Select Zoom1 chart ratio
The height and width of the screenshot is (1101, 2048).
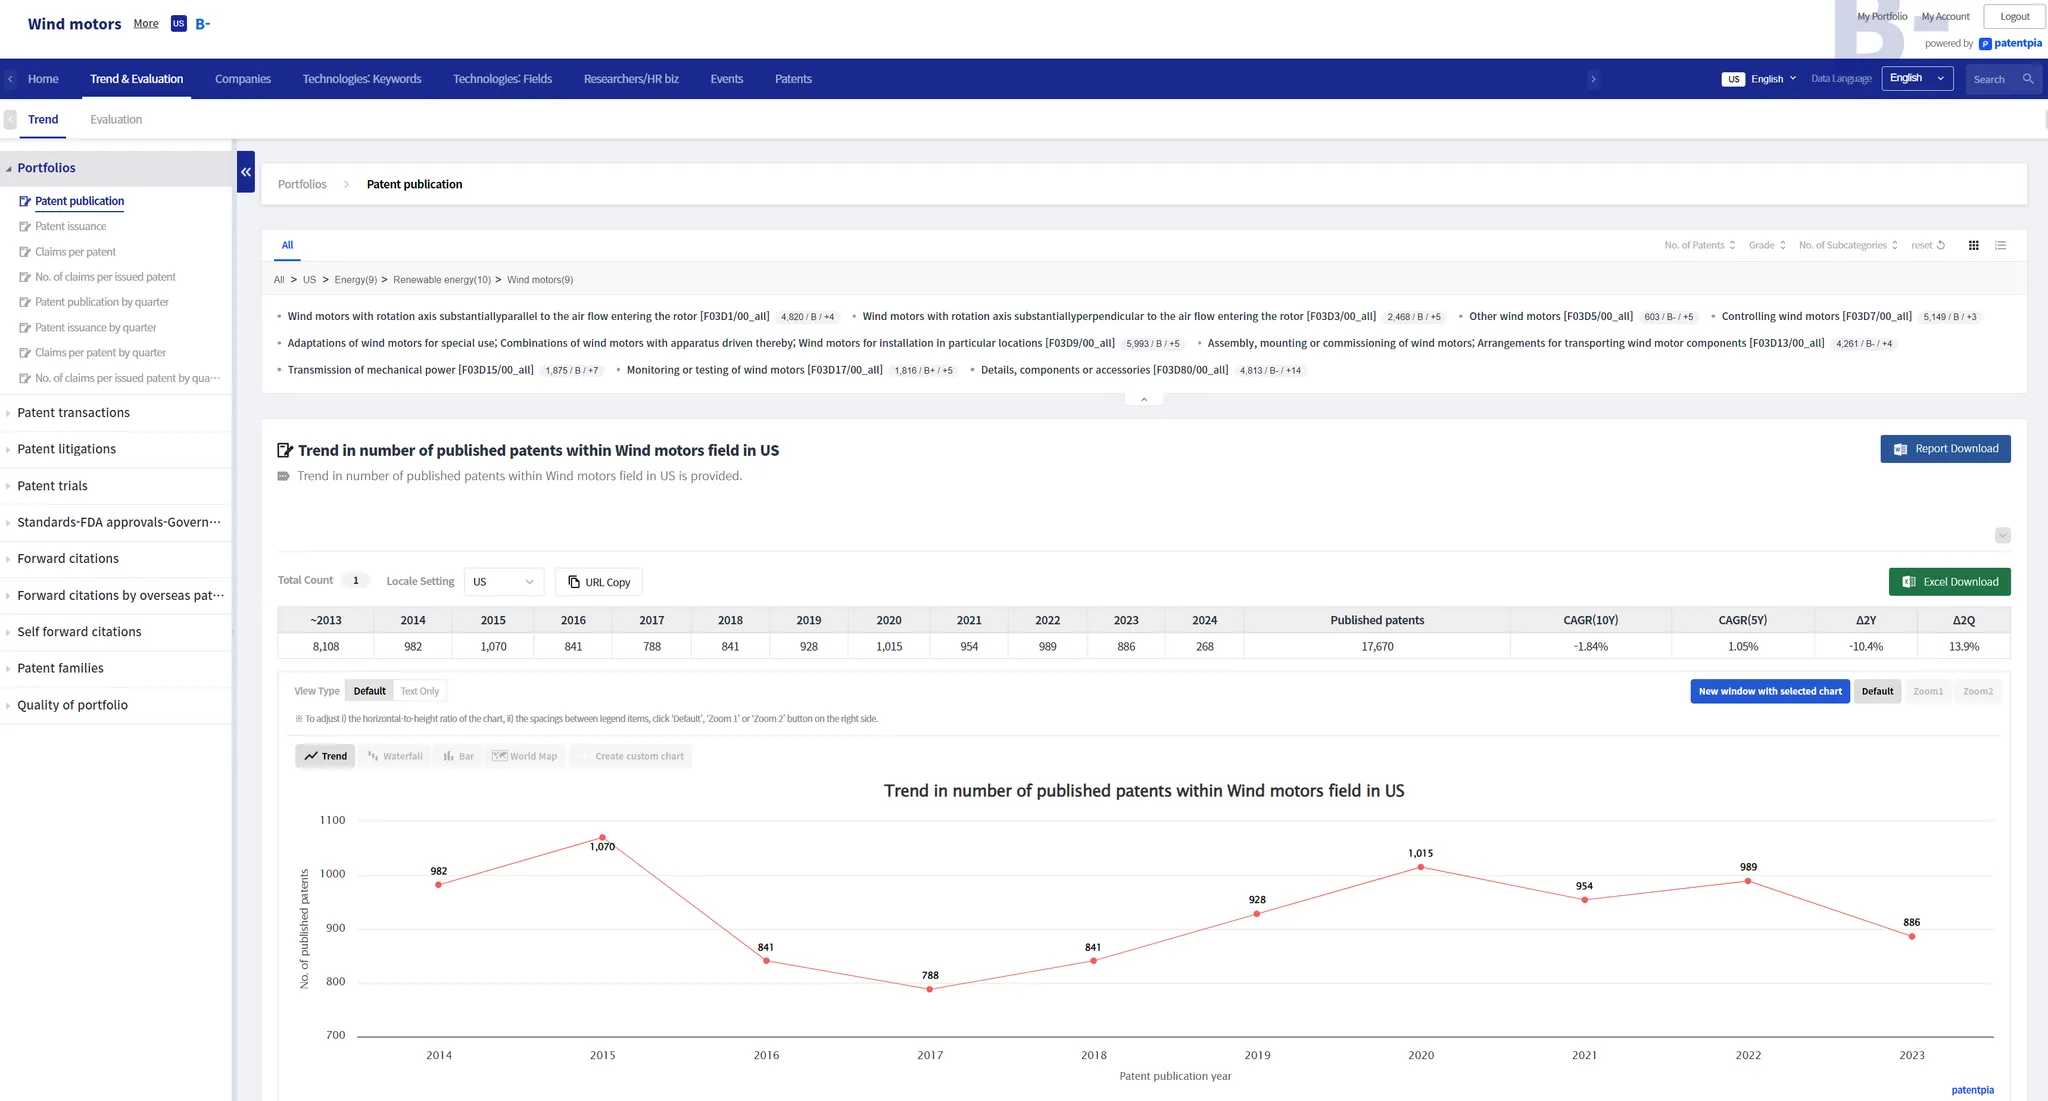pyautogui.click(x=1928, y=691)
